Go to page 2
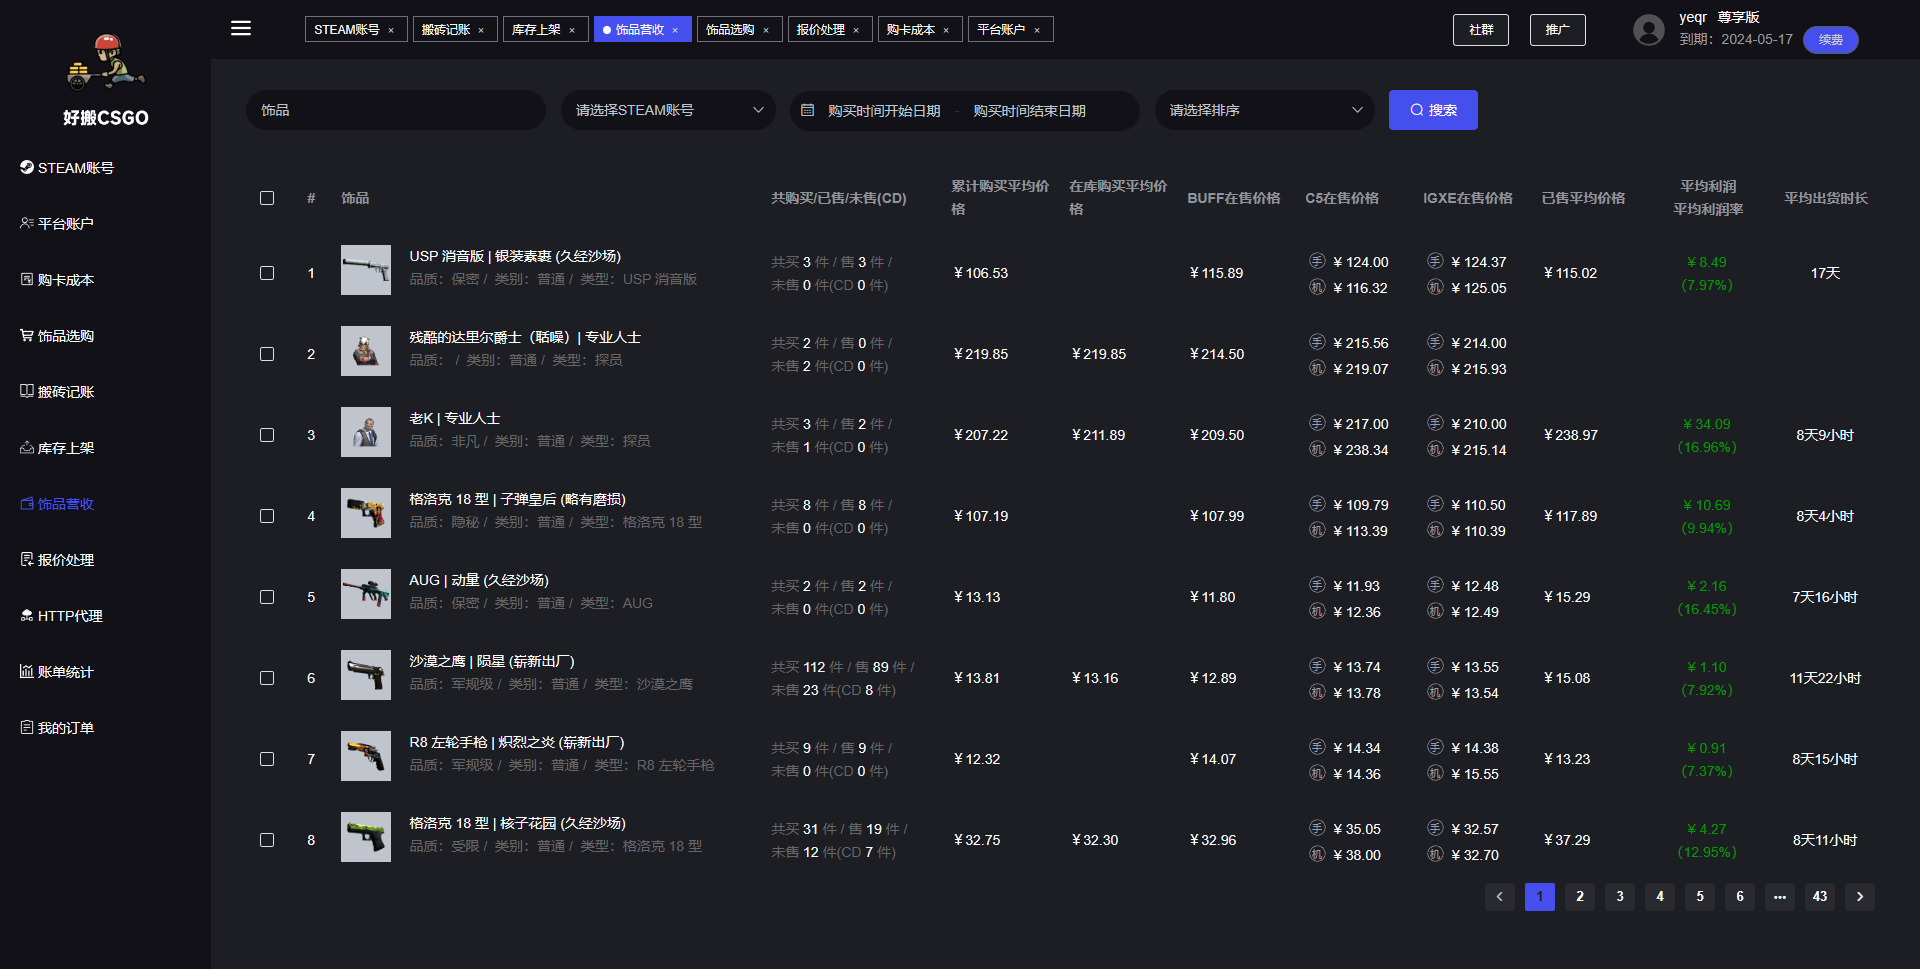Viewport: 1920px width, 969px height. pos(1580,896)
